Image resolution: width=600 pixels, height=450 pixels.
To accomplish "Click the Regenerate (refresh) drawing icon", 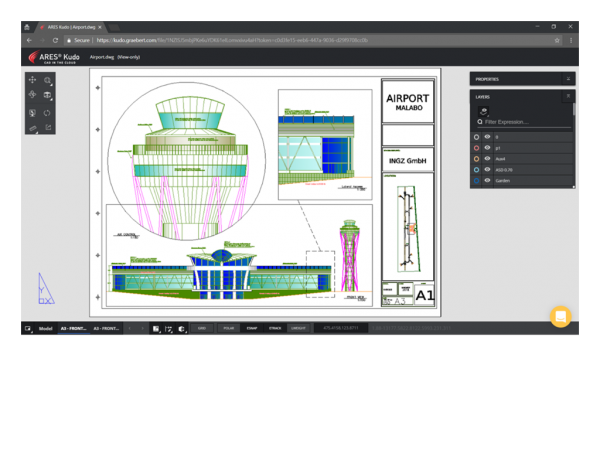I will [47, 112].
